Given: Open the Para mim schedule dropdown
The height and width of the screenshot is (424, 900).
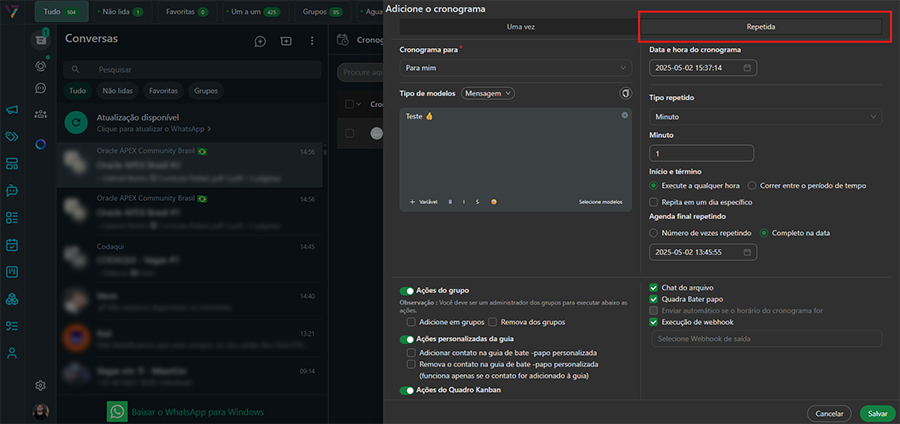Looking at the screenshot, I should point(515,68).
